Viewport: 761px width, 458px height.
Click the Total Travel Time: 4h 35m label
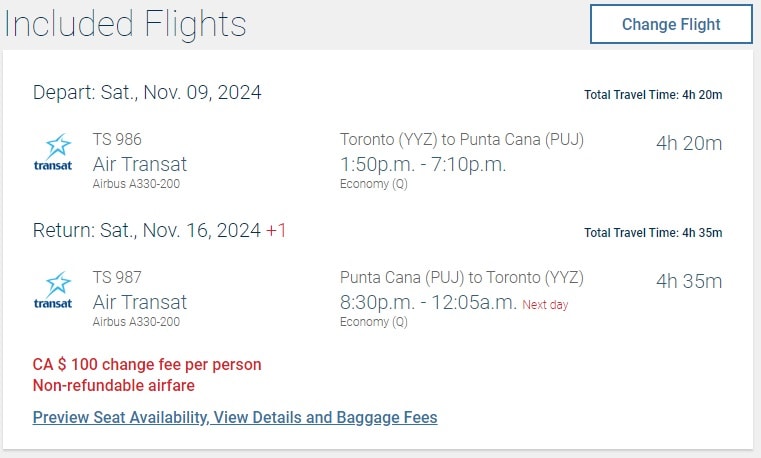(x=653, y=233)
